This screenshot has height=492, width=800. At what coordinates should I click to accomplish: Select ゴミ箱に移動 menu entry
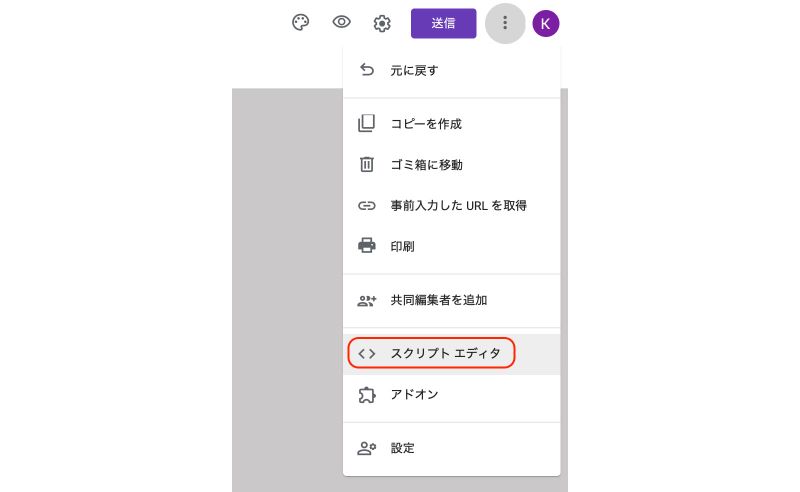pos(452,164)
